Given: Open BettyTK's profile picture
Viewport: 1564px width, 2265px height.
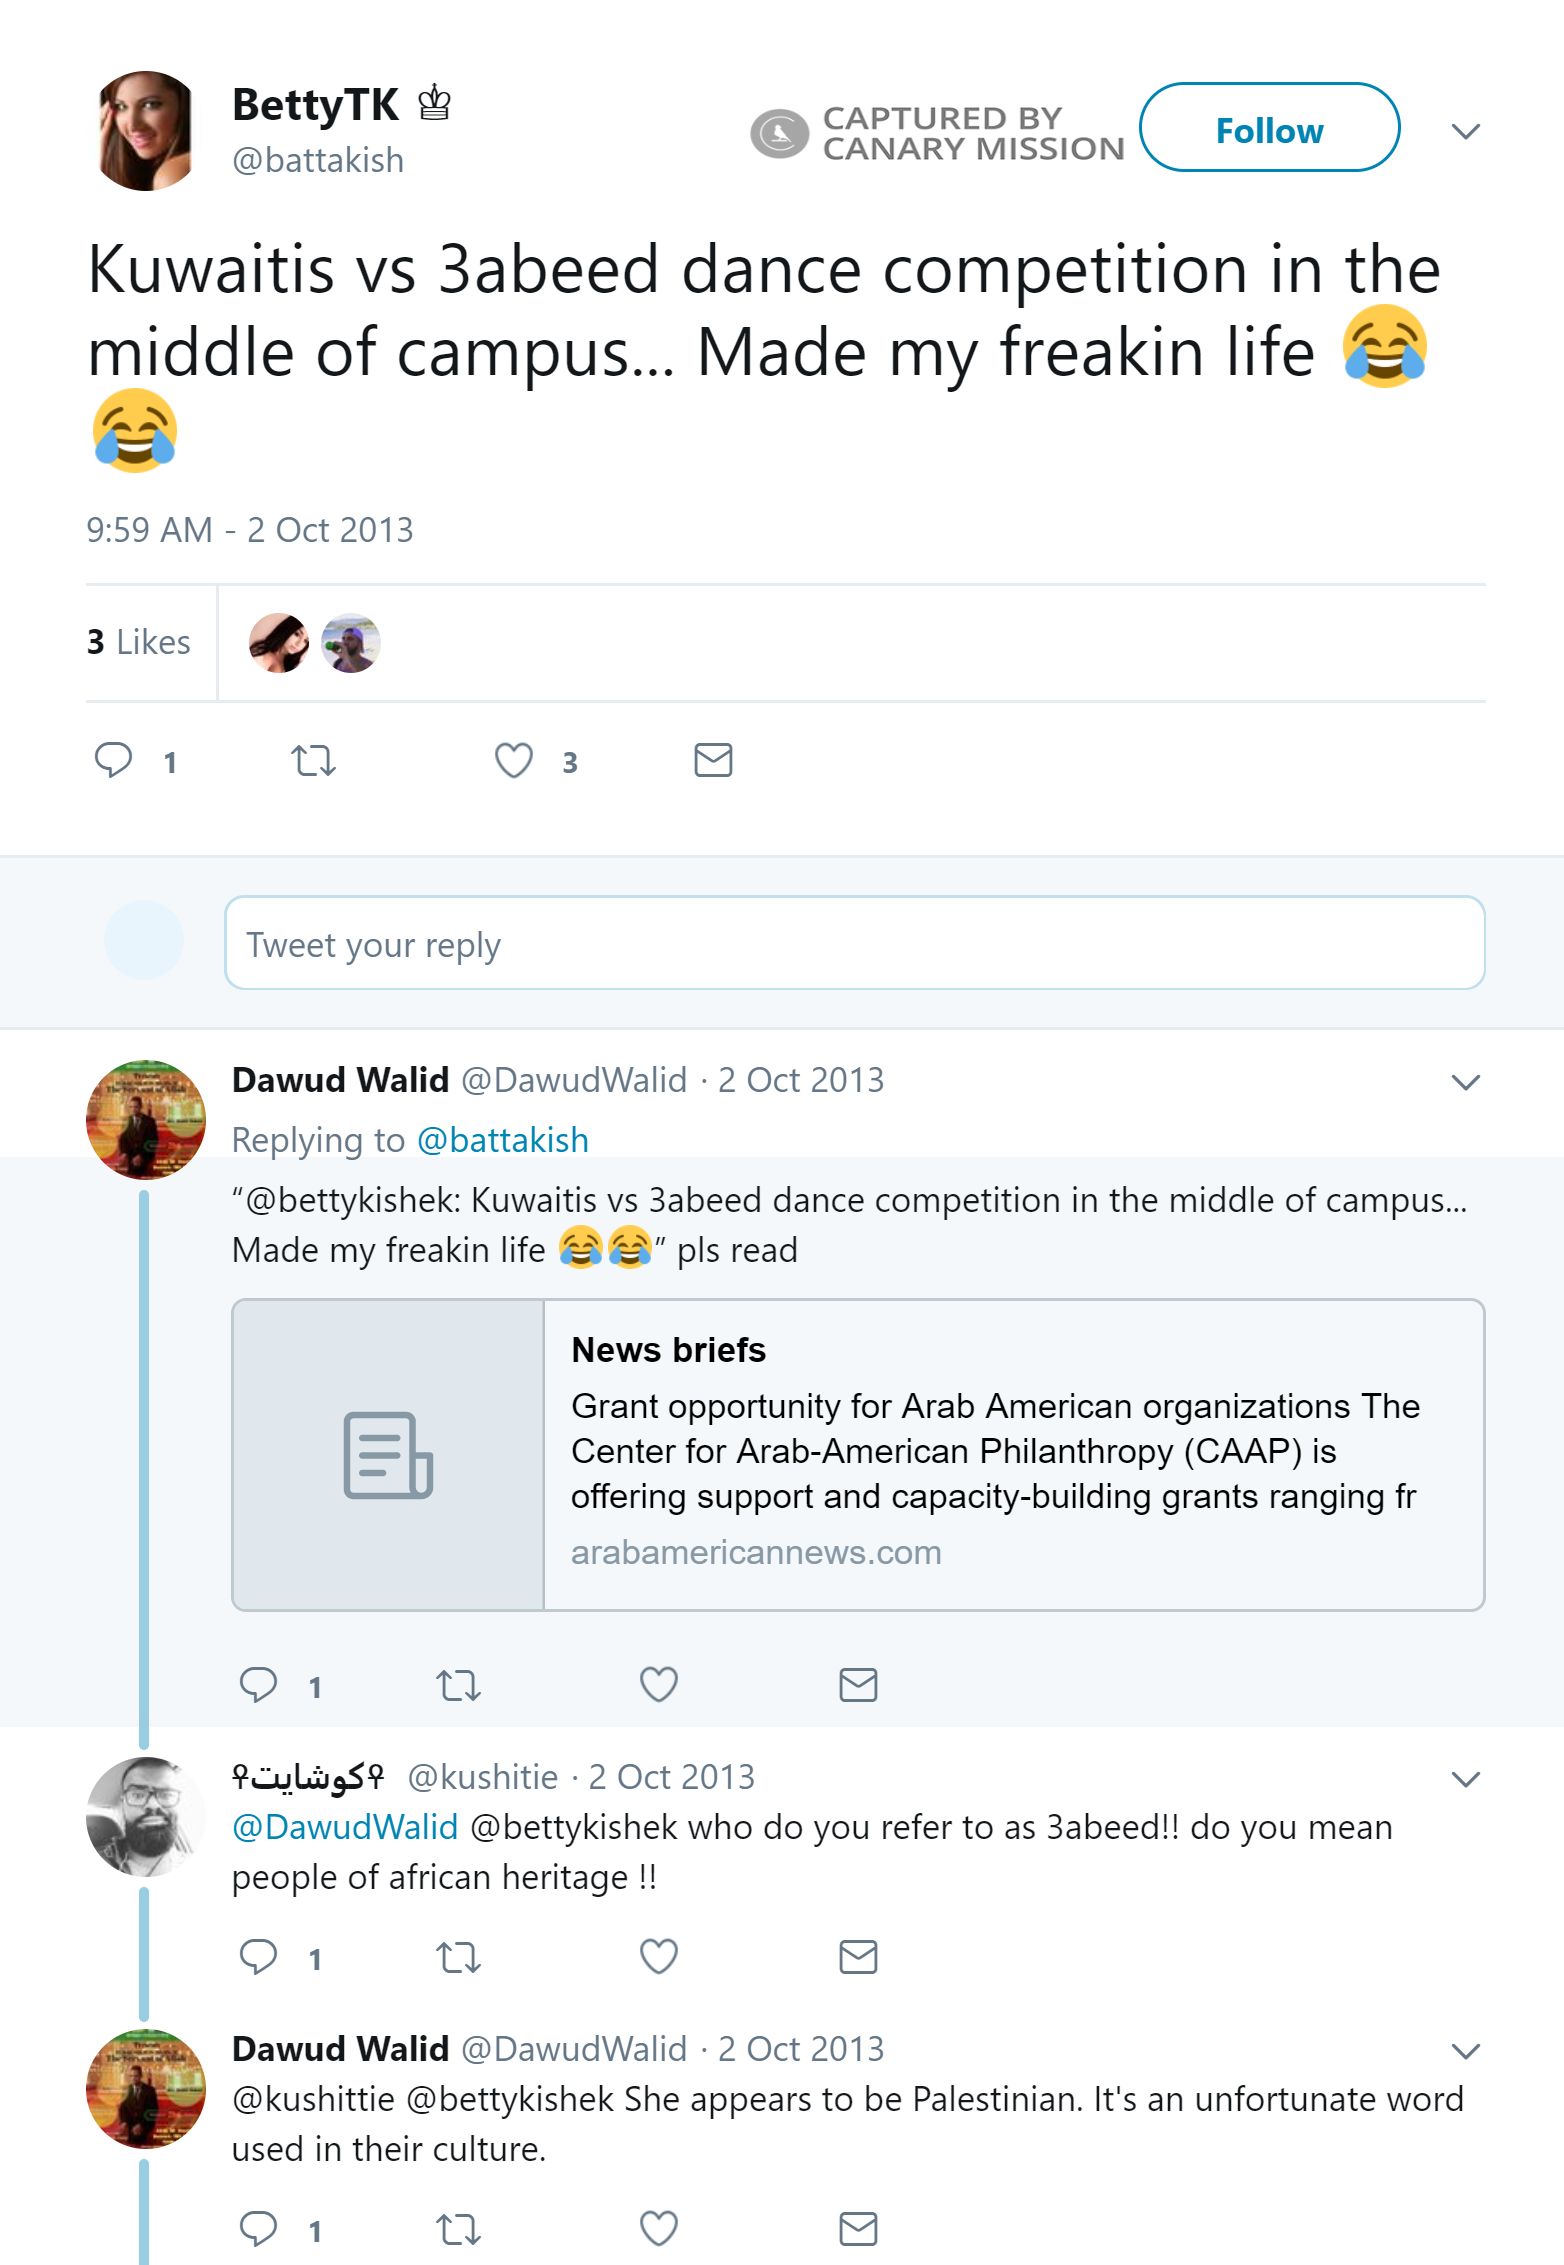Looking at the screenshot, I should (x=146, y=131).
